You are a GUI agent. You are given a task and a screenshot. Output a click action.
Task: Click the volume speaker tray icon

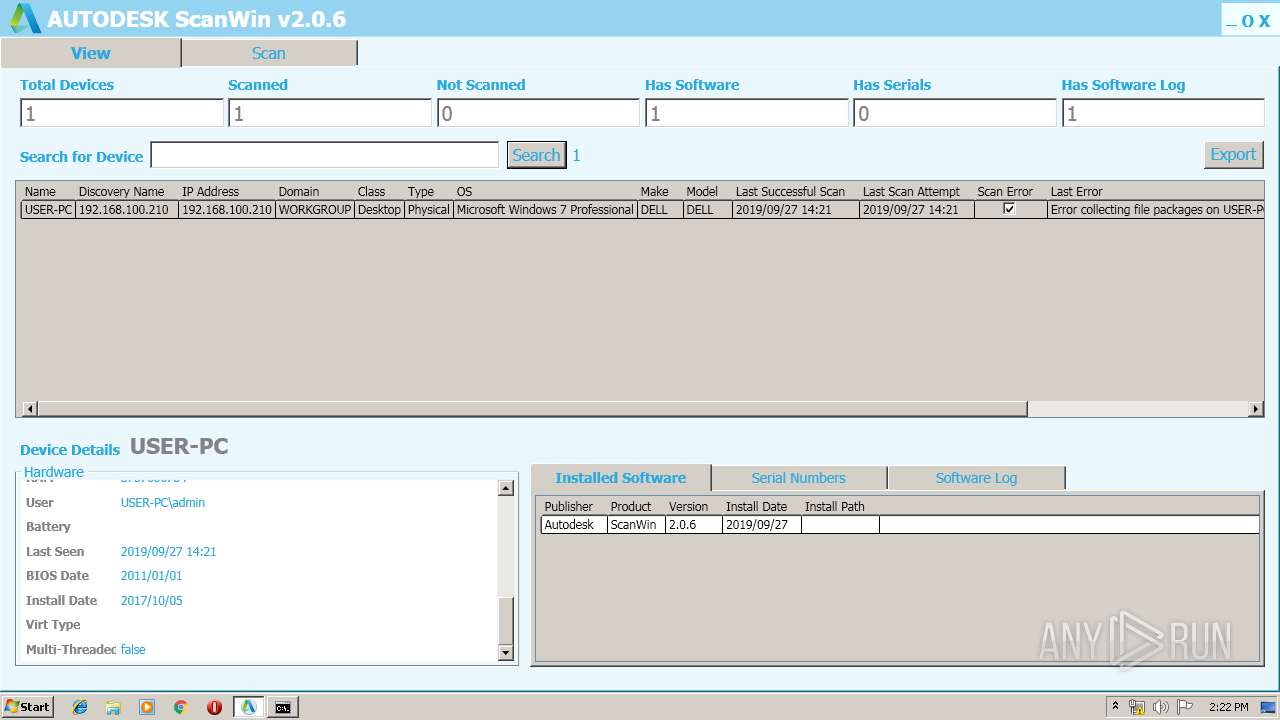(x=1160, y=707)
